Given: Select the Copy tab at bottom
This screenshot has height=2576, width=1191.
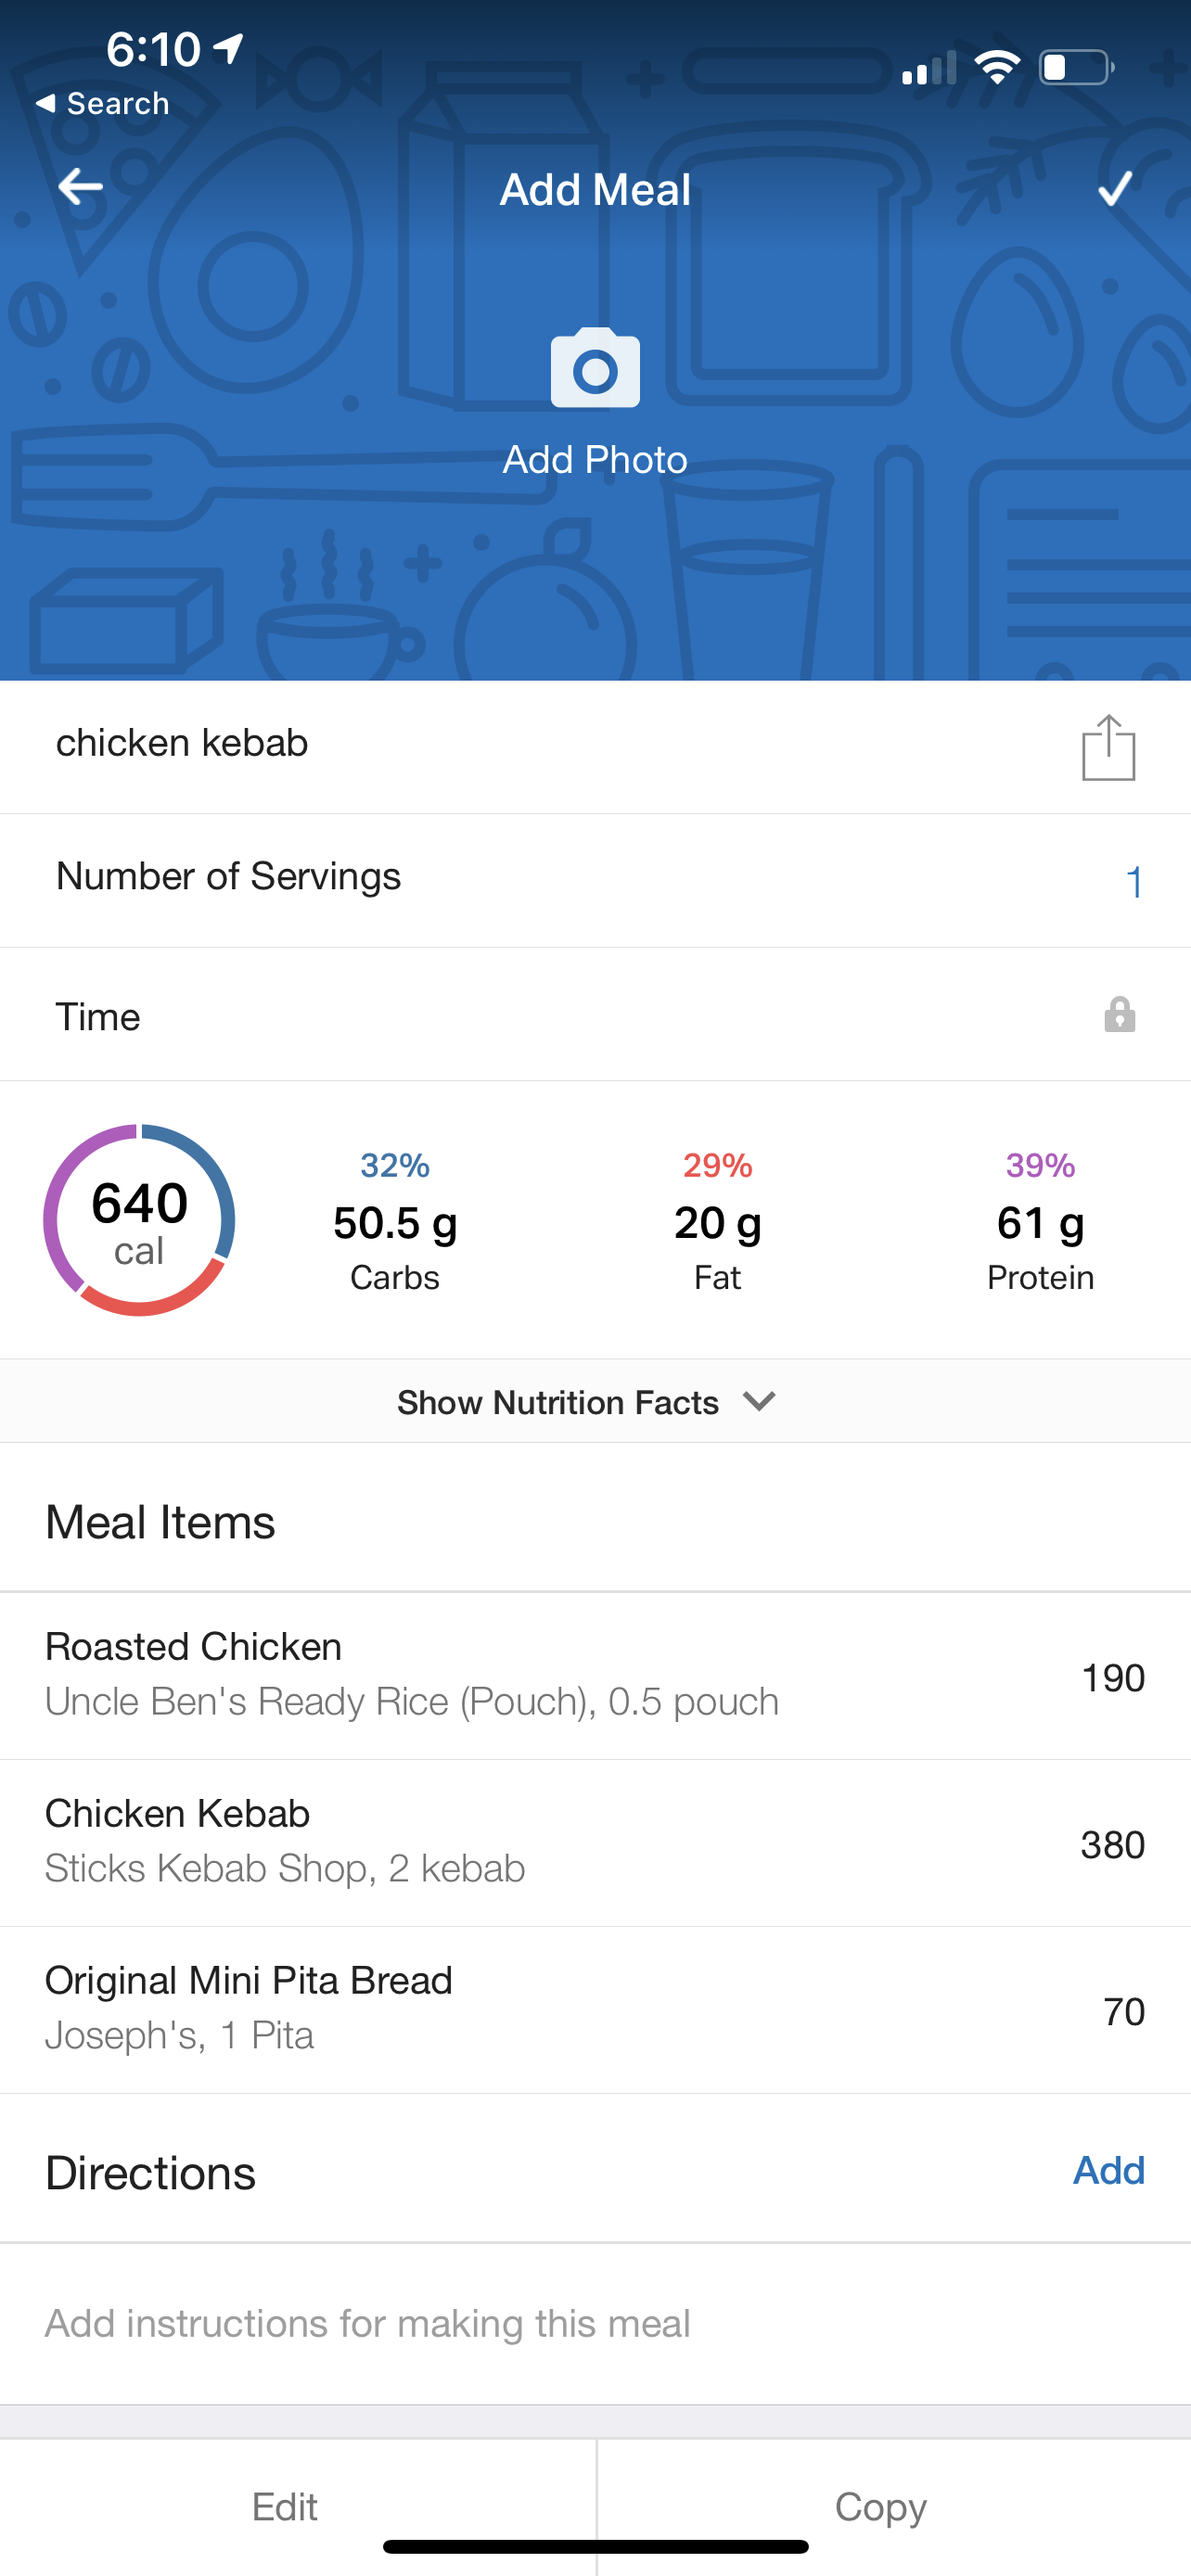Looking at the screenshot, I should point(881,2506).
